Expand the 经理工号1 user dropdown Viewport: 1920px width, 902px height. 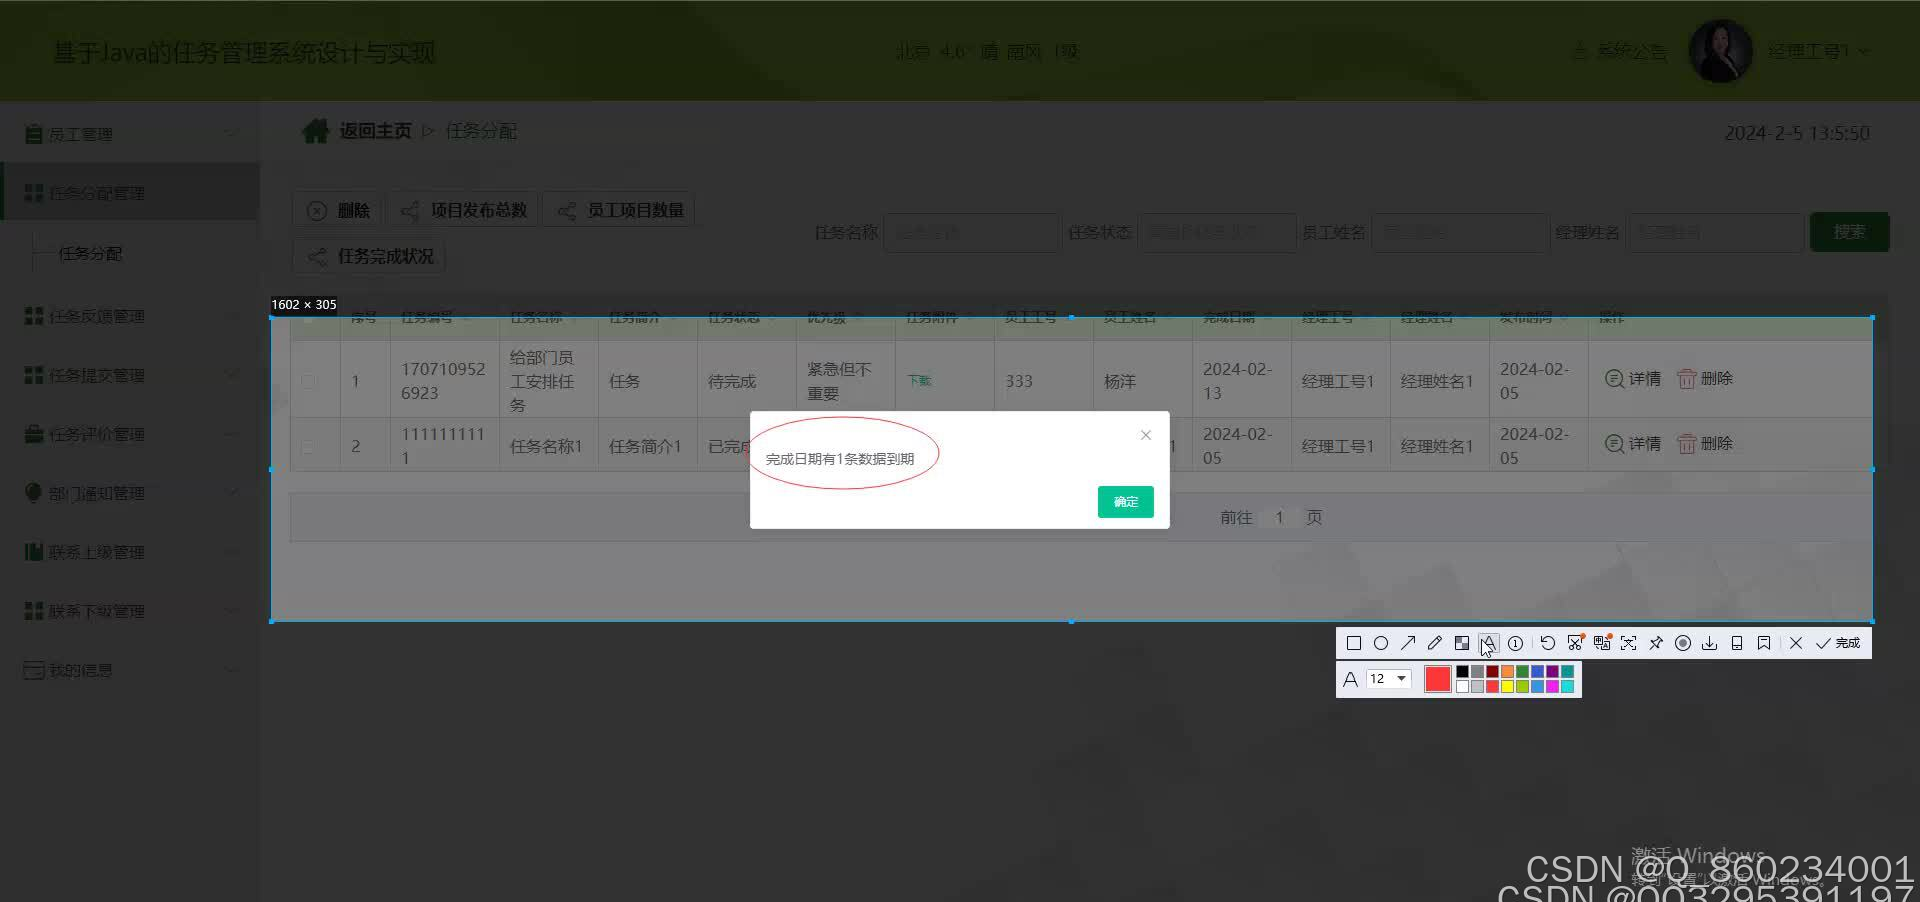coord(1818,51)
